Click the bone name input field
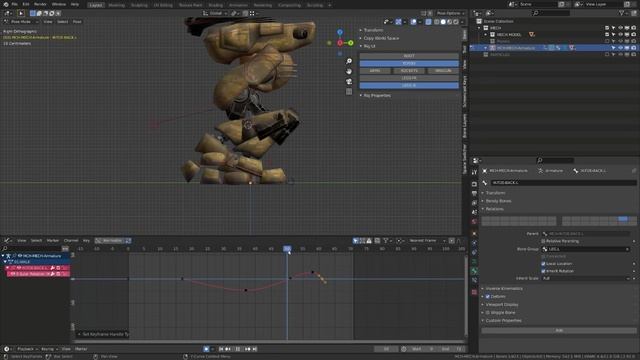 (x=563, y=183)
